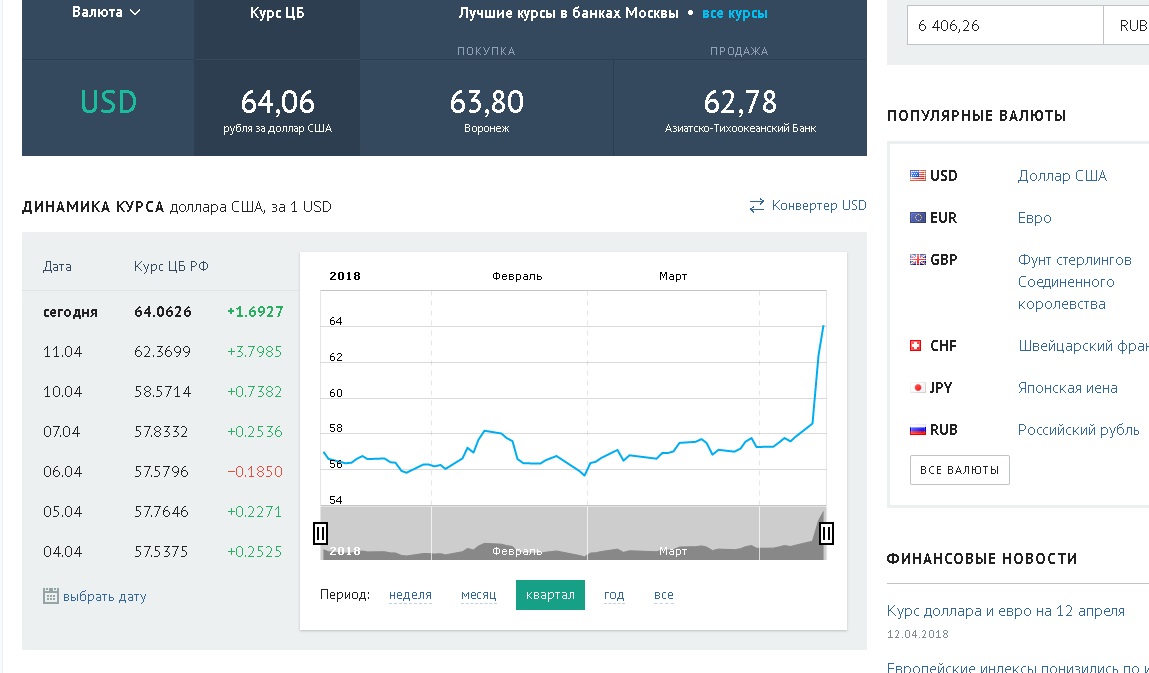Viewport: 1149px width, 673px height.
Task: Click the calendar icon beside 'выбрать дату'
Action: coord(51,596)
